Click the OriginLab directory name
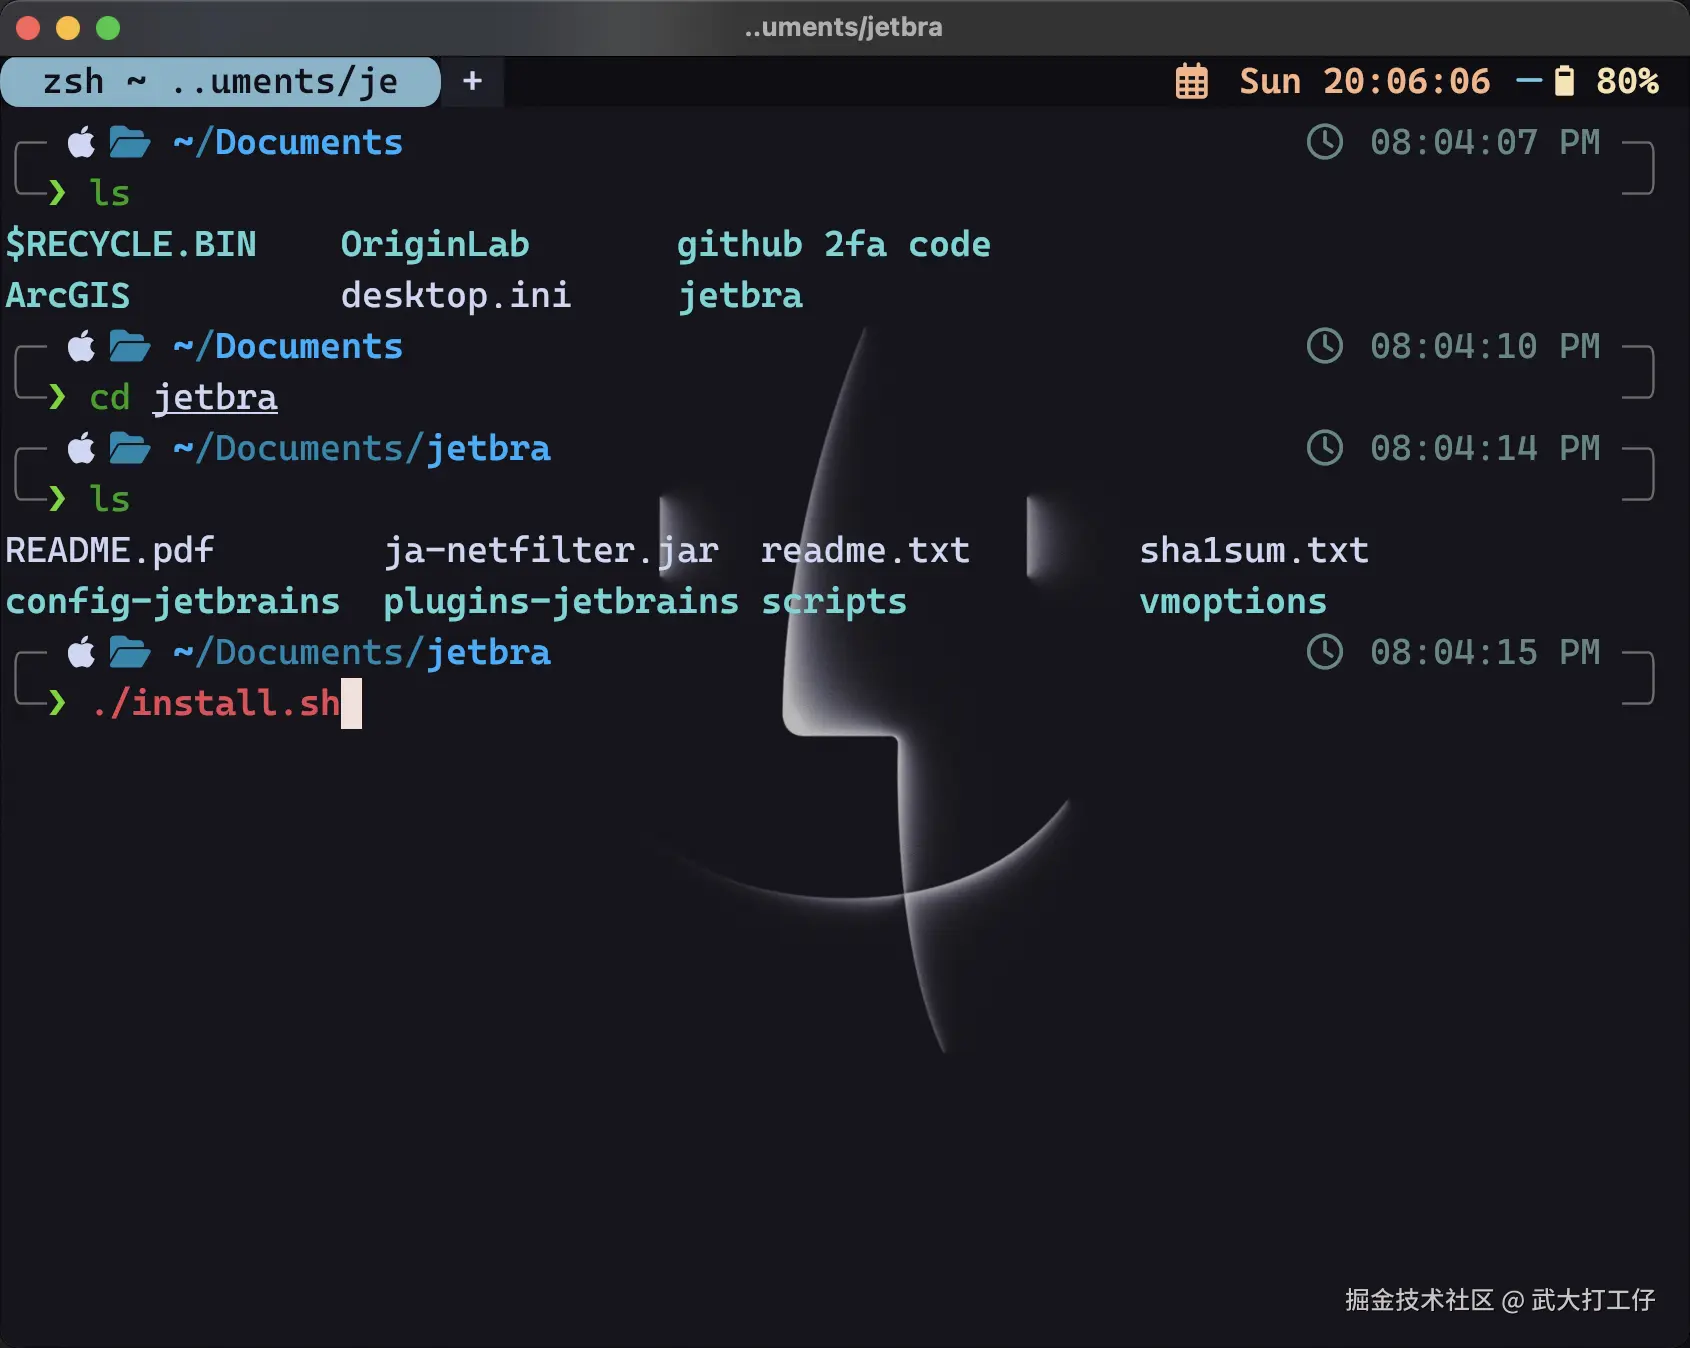This screenshot has width=1690, height=1348. pos(435,244)
